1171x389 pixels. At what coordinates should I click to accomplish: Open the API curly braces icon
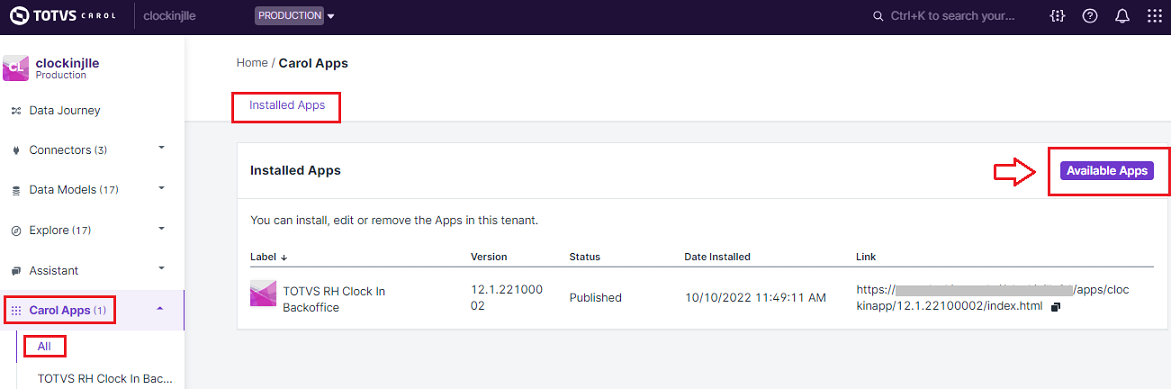[1057, 16]
